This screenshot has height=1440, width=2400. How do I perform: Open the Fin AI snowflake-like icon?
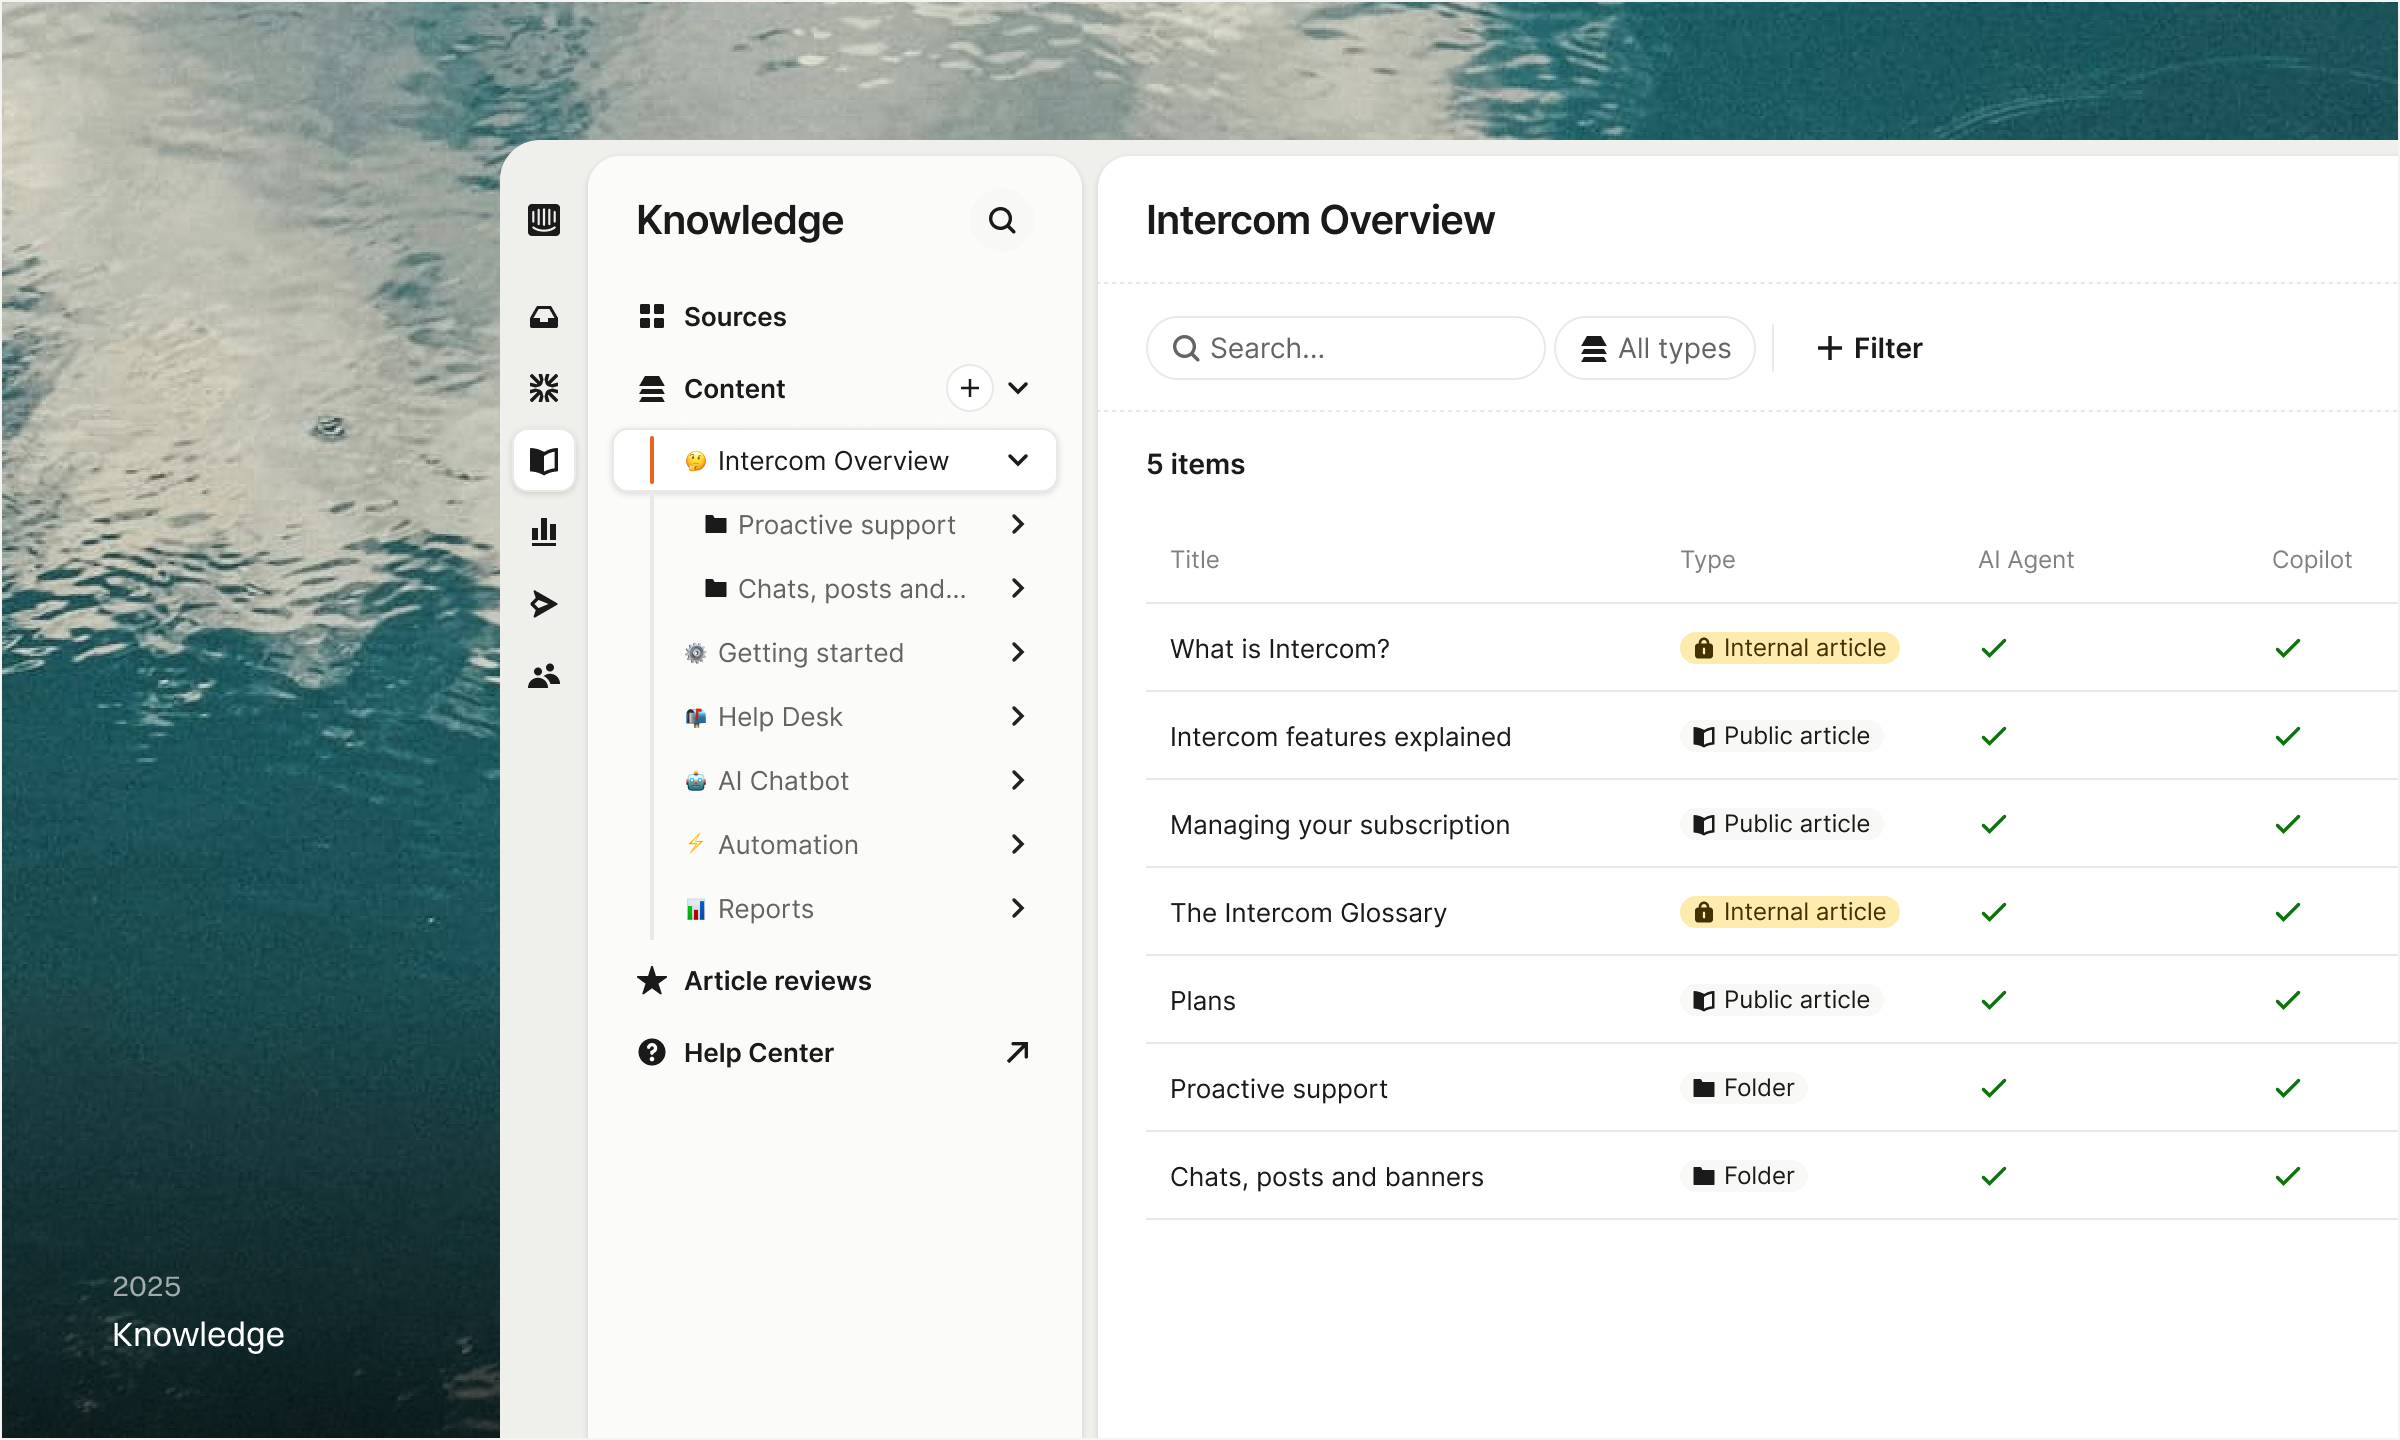coord(543,388)
